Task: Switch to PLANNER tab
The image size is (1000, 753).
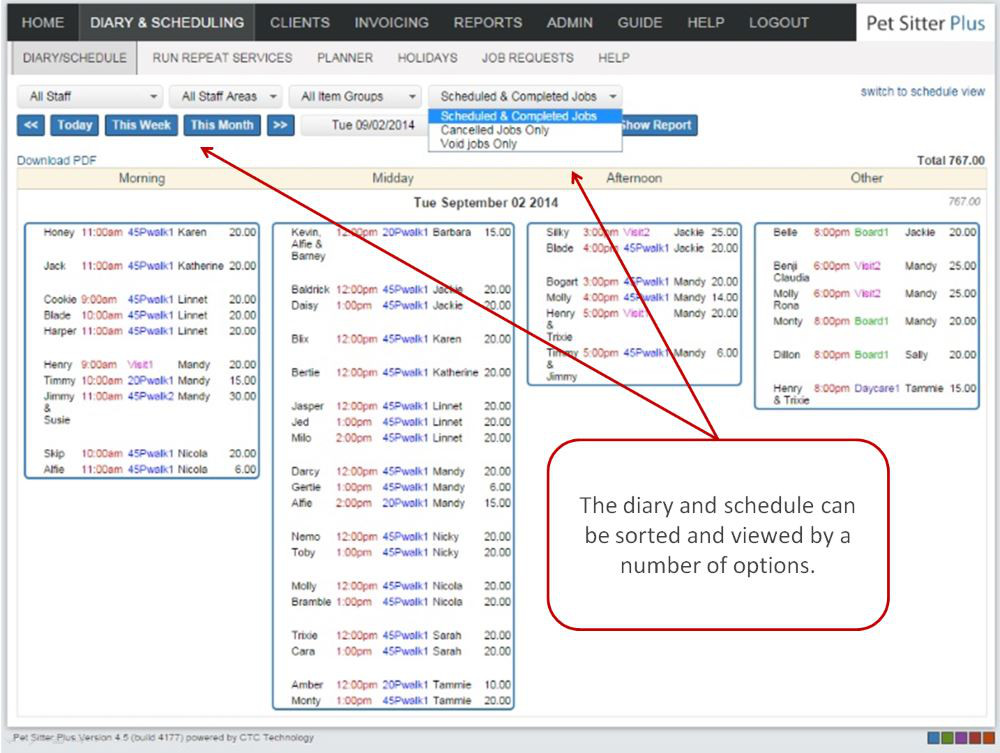Action: [x=345, y=57]
